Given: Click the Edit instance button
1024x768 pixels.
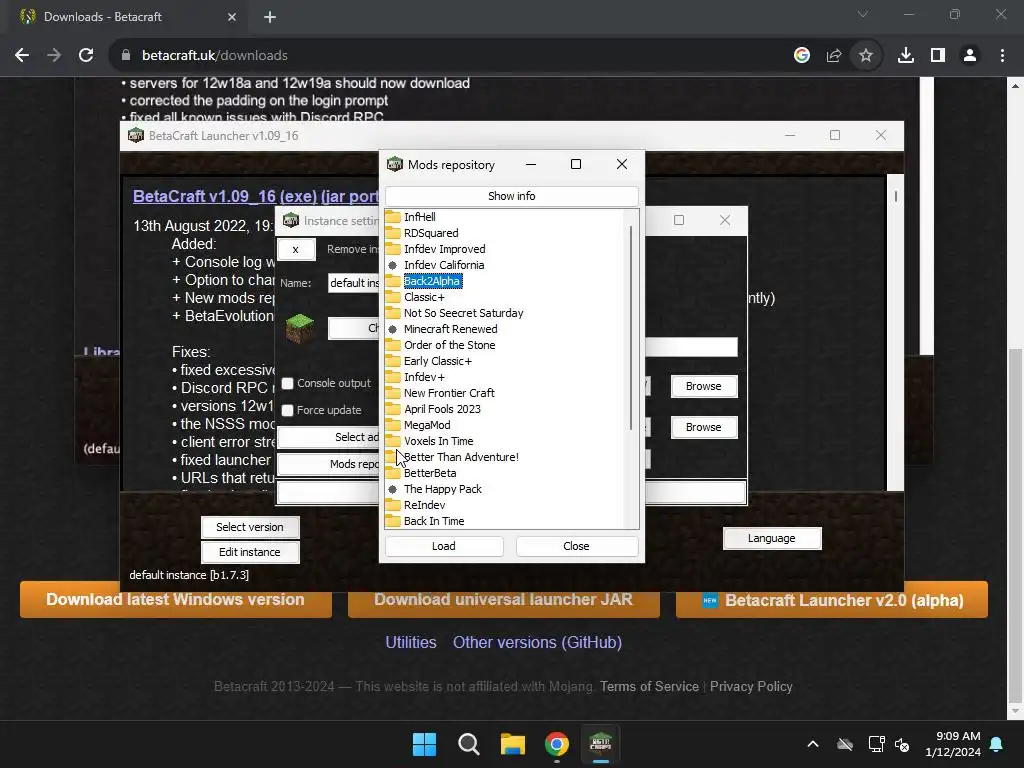Looking at the screenshot, I should tap(249, 552).
